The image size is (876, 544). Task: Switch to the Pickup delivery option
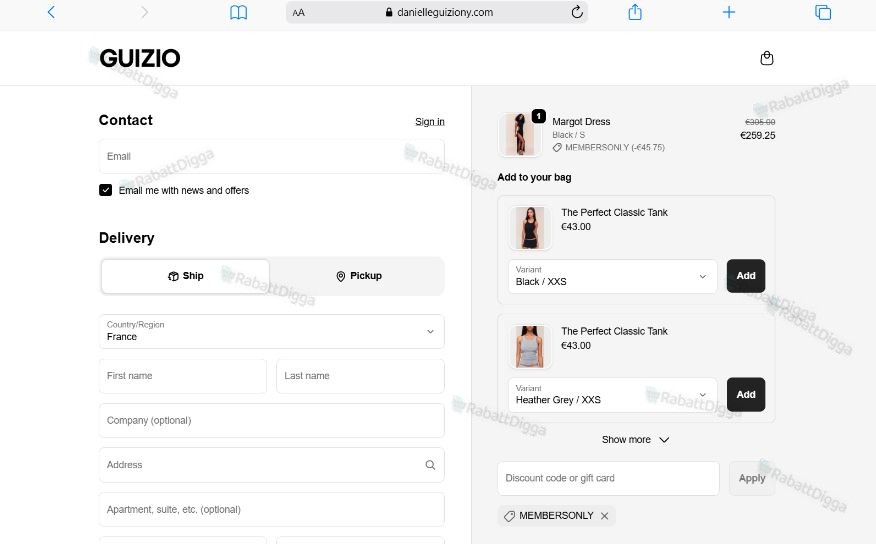point(359,276)
